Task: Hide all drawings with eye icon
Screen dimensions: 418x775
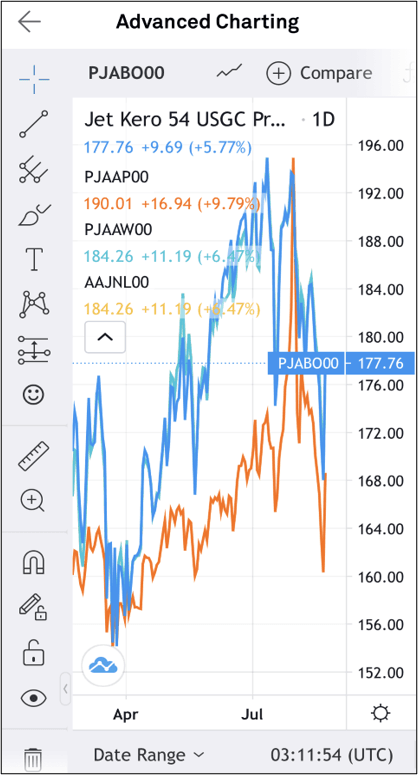Action: (x=34, y=698)
